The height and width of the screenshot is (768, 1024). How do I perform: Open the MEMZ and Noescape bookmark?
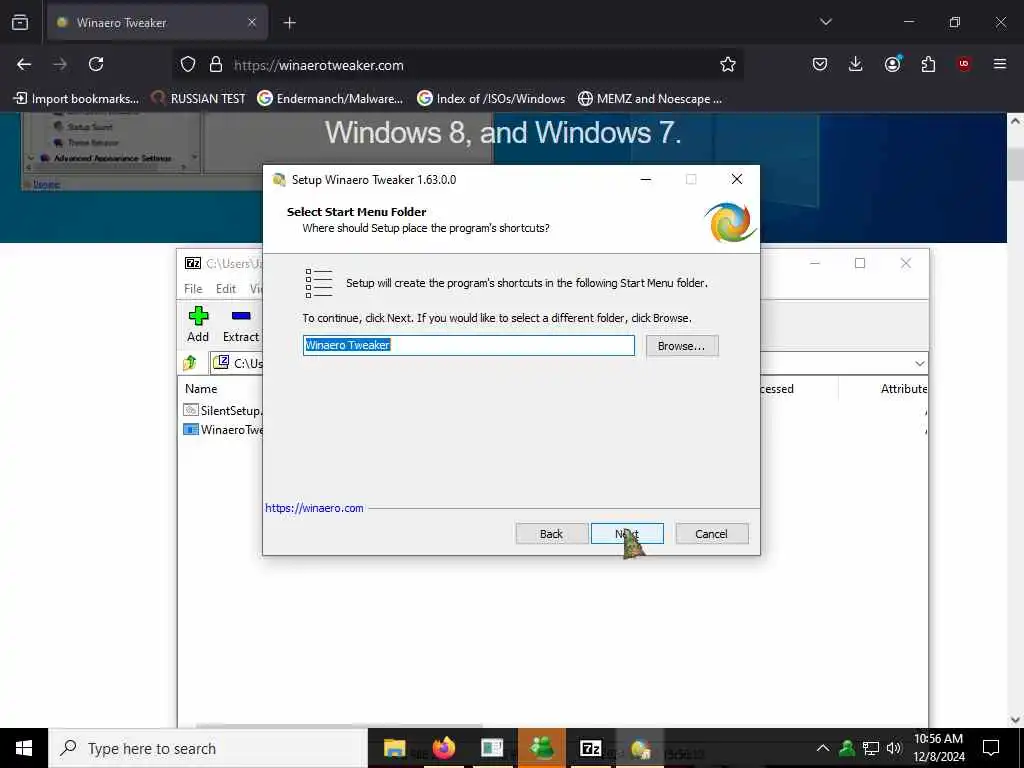click(650, 99)
